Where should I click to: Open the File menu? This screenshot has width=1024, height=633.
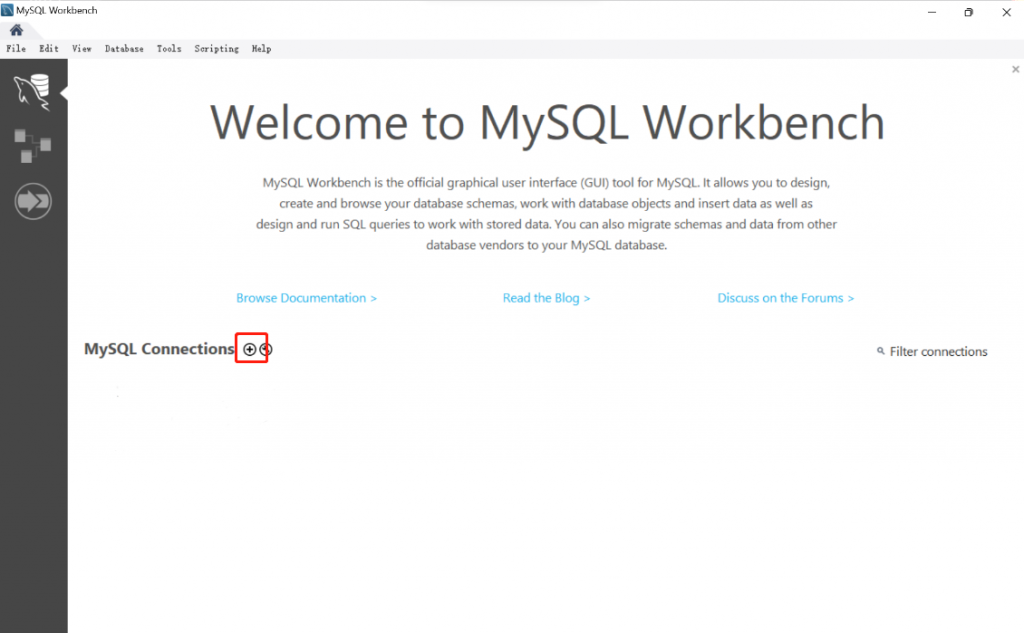tap(16, 49)
